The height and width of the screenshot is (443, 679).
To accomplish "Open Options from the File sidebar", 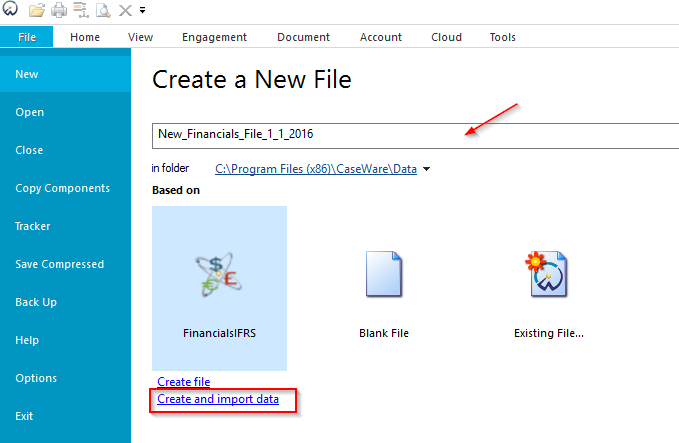I will click(65, 378).
